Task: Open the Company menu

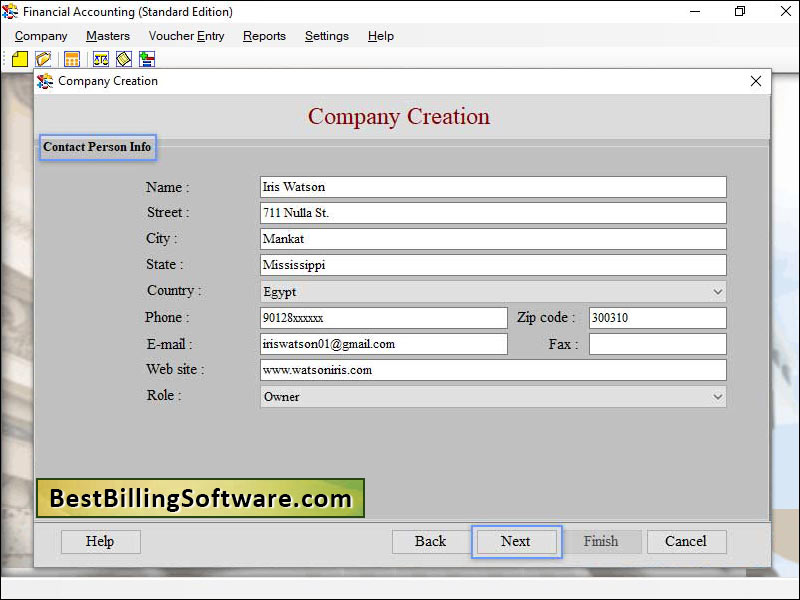Action: (40, 36)
